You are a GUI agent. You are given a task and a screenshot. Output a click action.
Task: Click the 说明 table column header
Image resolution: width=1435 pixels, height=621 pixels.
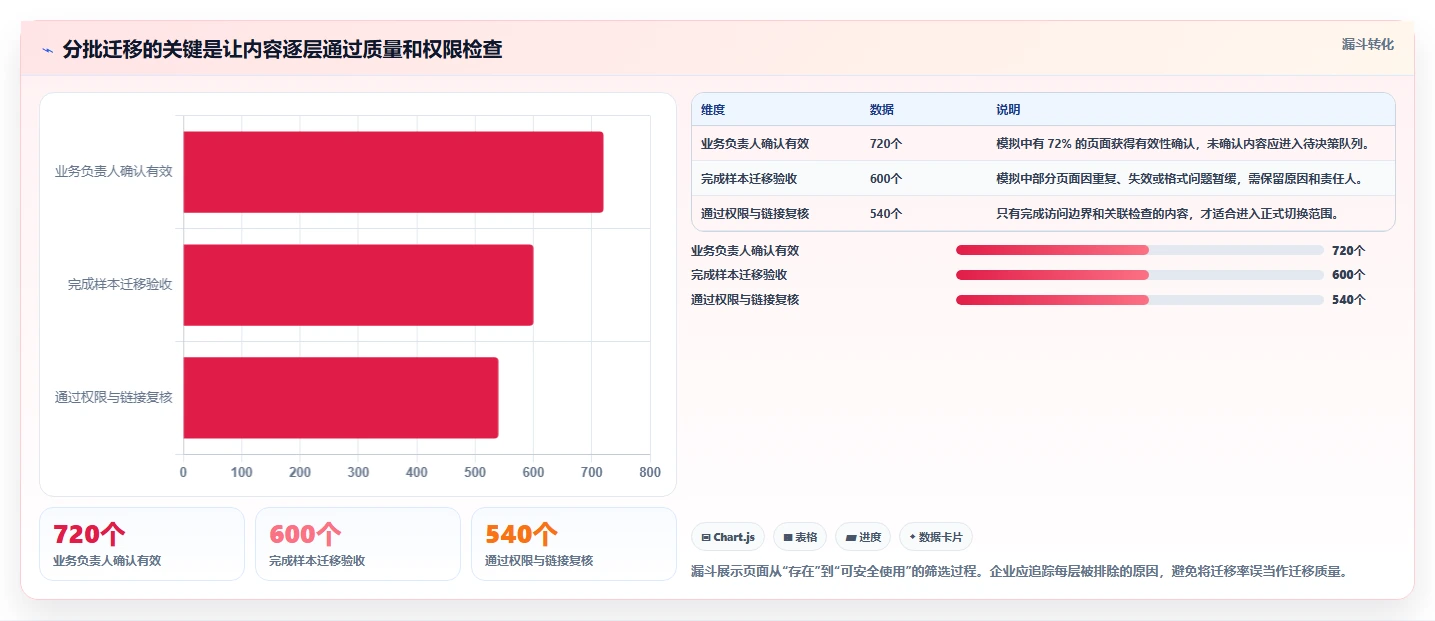tap(1008, 110)
